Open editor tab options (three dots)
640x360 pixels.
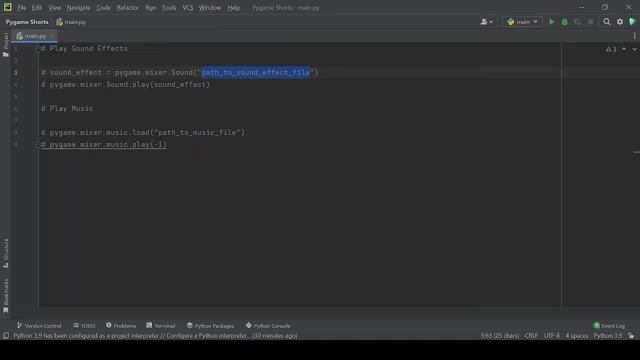[634, 36]
